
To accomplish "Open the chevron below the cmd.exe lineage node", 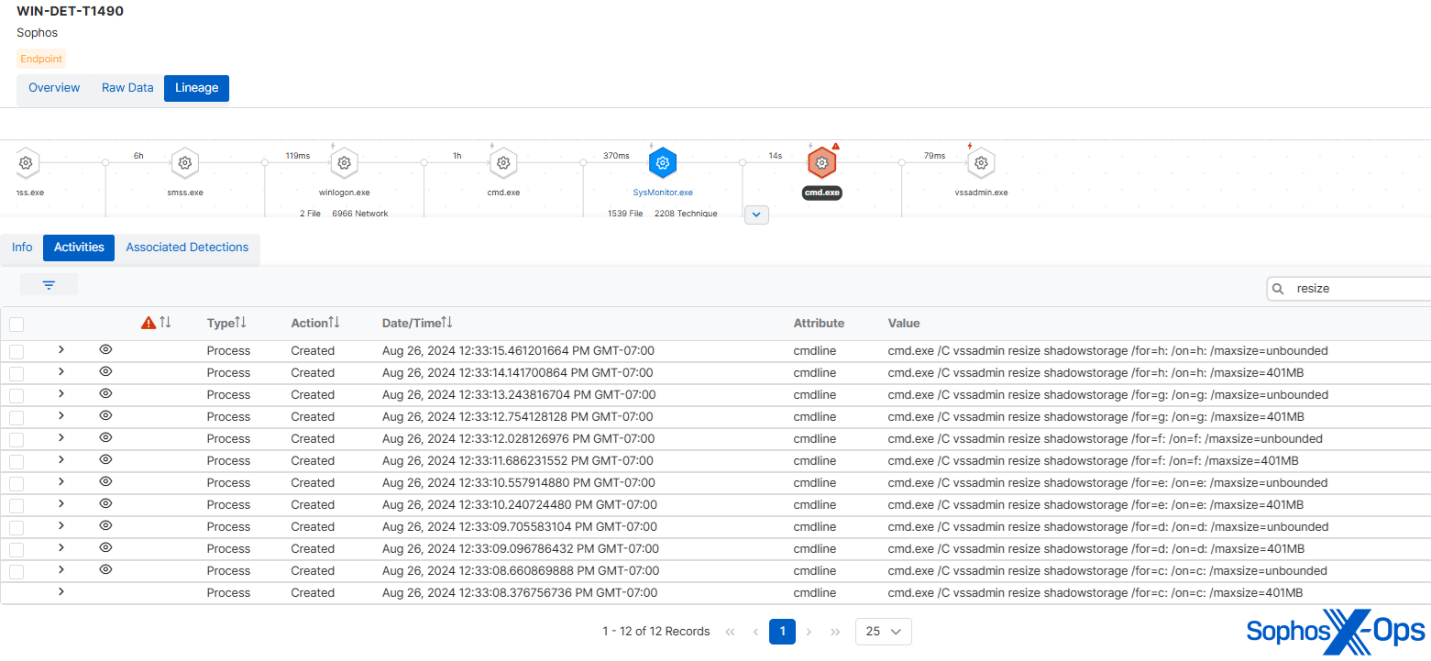I will tap(756, 215).
